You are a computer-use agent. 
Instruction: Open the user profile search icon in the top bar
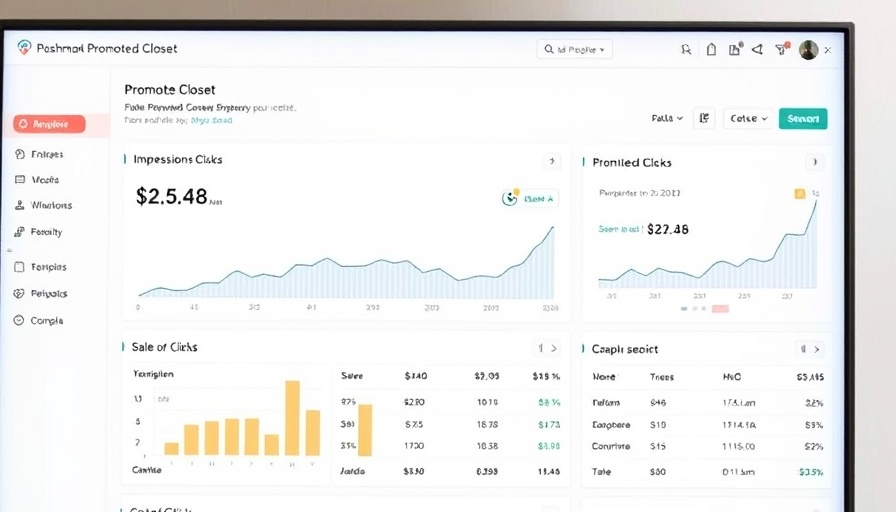pyautogui.click(x=686, y=50)
